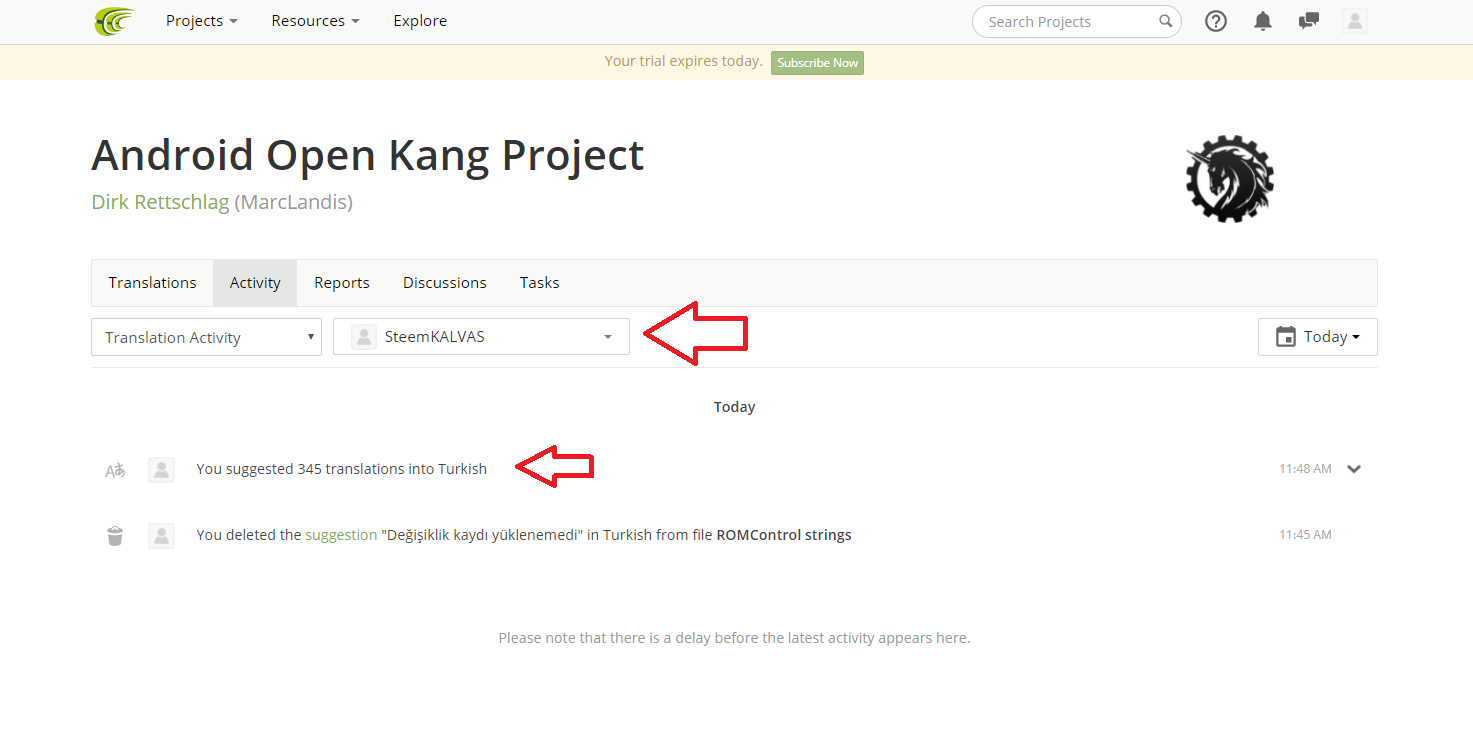Click the 11:48 AM timestamp
The width and height of the screenshot is (1473, 735).
1305,469
